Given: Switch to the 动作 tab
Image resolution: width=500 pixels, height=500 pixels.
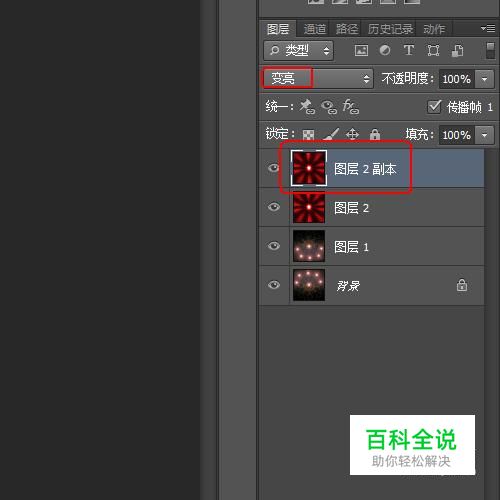Looking at the screenshot, I should point(434,29).
